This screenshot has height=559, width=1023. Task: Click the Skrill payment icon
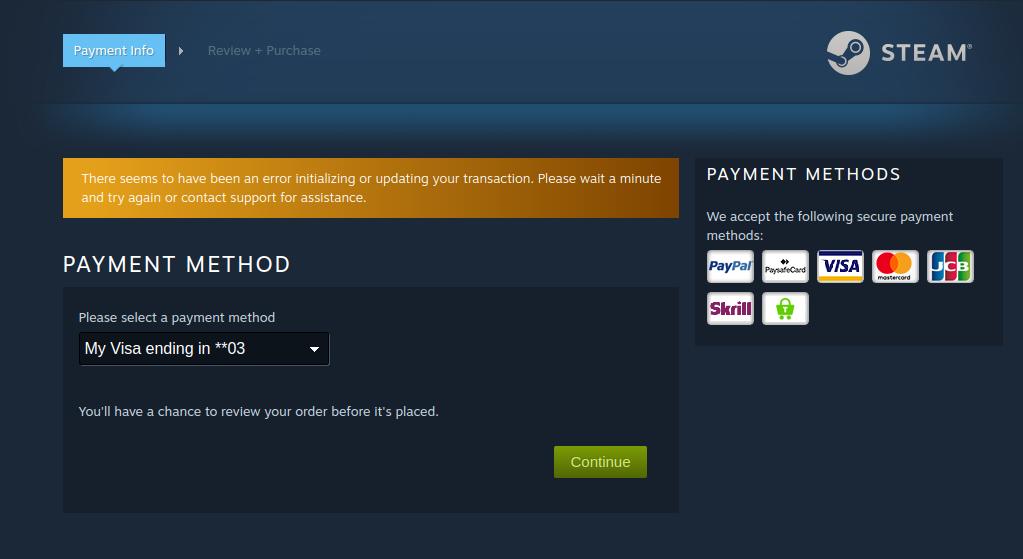(x=730, y=309)
